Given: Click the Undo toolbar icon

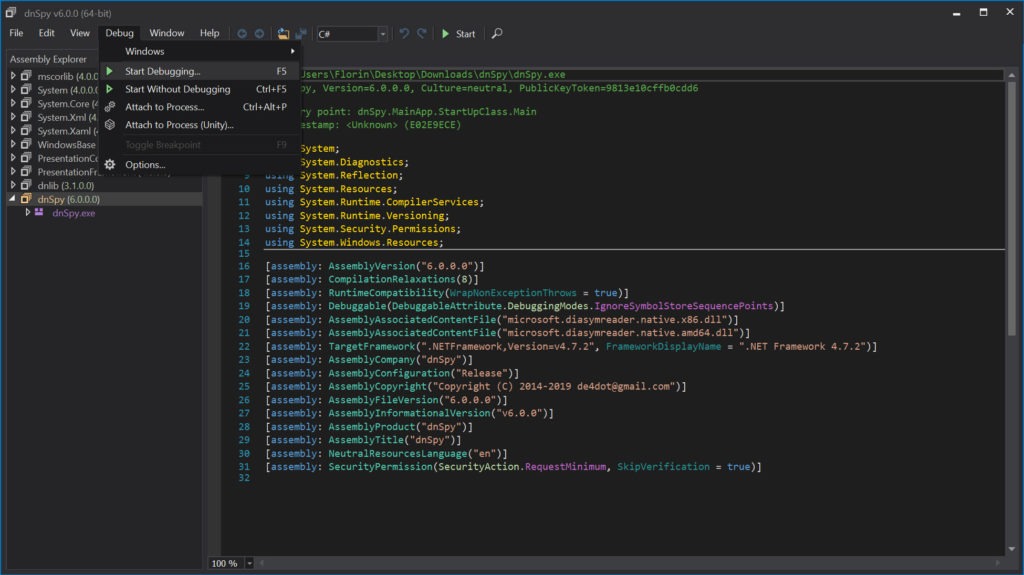Looking at the screenshot, I should pos(404,33).
